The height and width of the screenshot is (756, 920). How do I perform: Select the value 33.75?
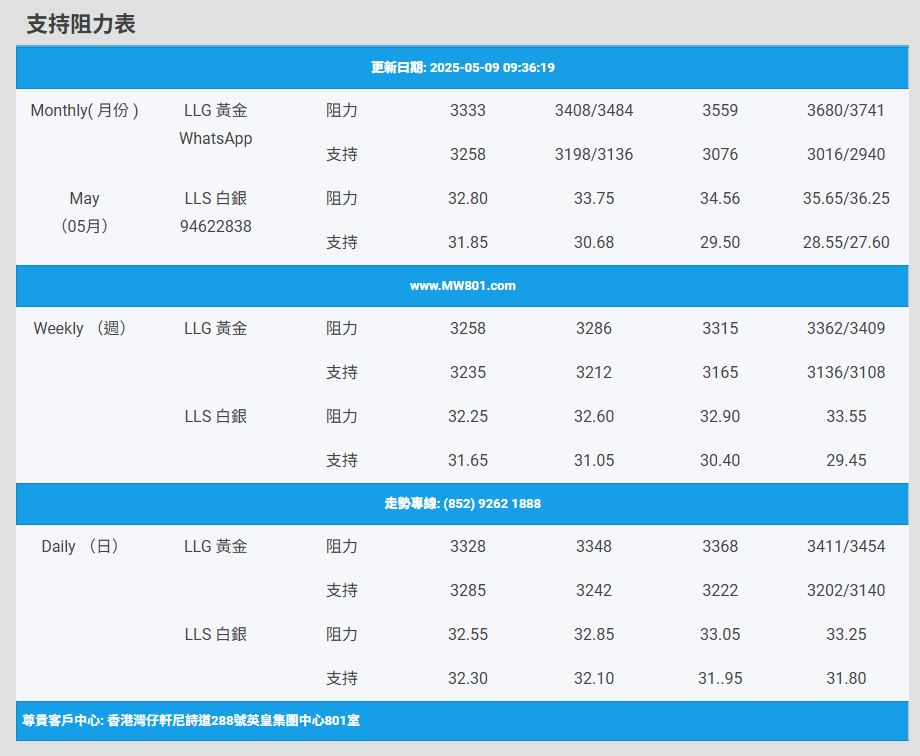594,198
